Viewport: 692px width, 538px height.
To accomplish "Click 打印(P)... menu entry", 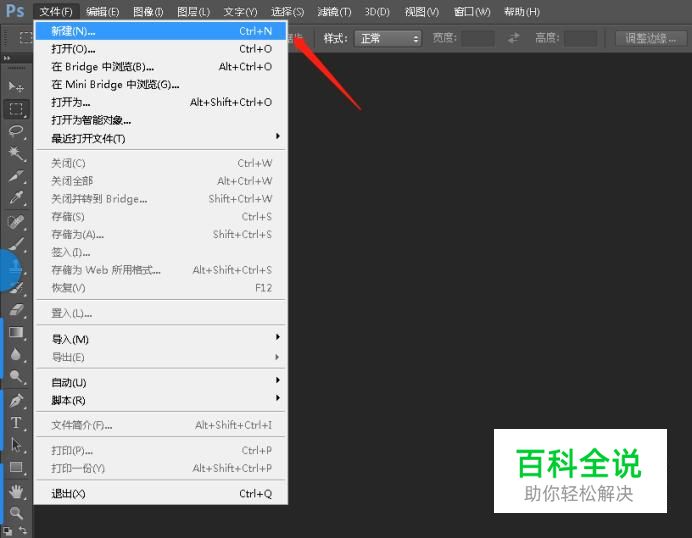I will [x=161, y=450].
